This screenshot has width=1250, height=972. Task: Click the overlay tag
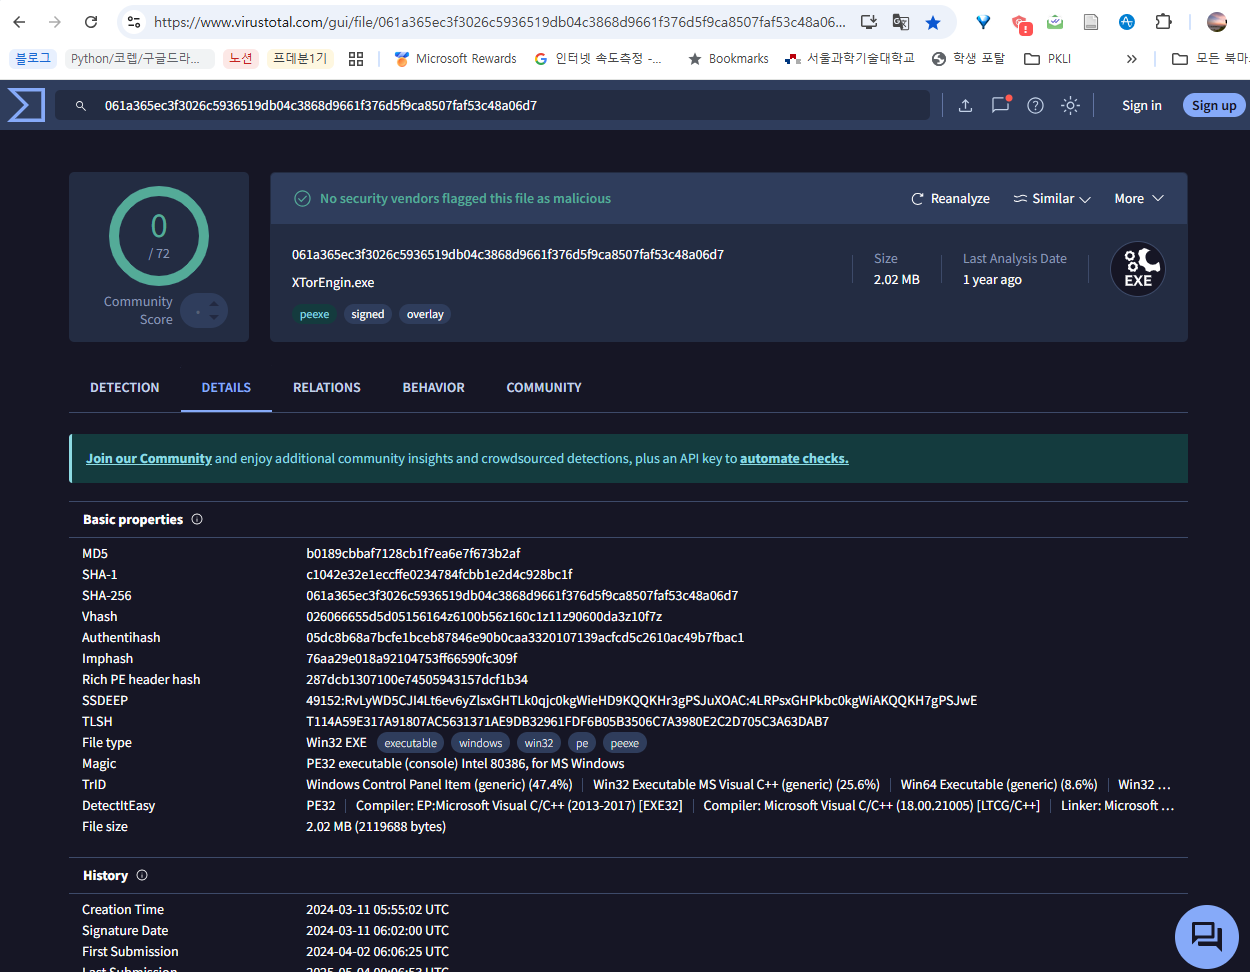pos(425,314)
